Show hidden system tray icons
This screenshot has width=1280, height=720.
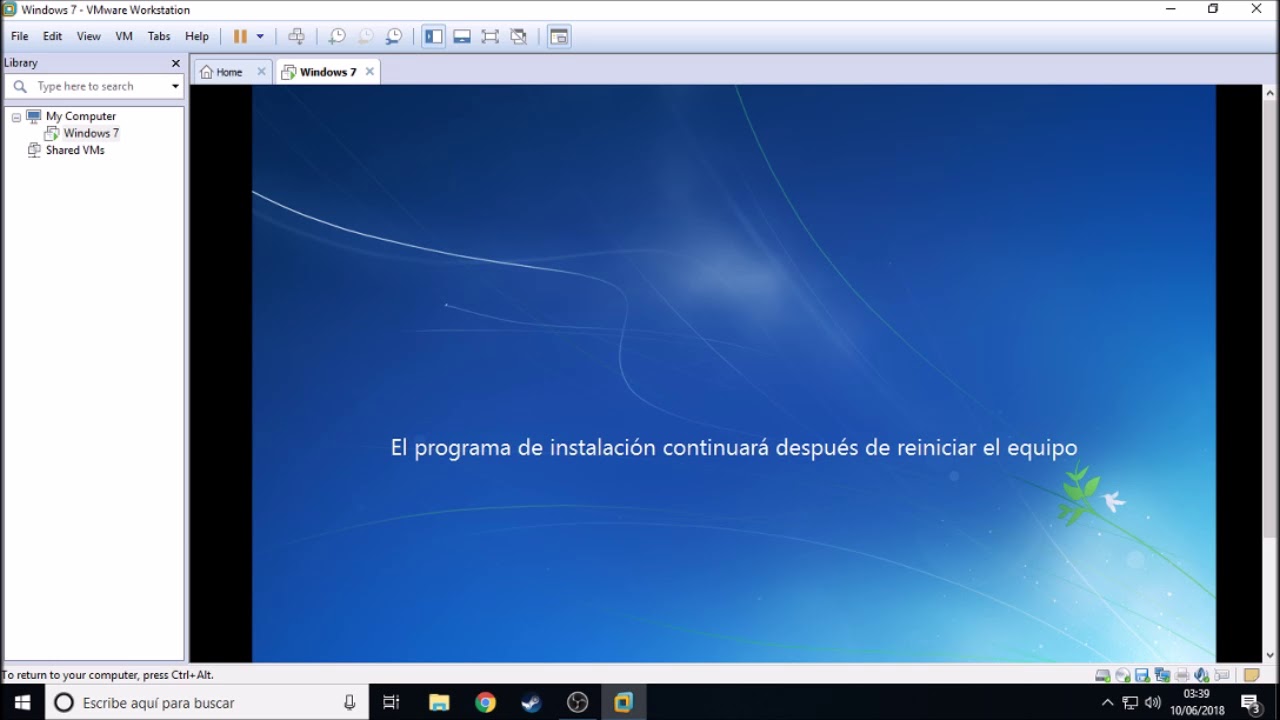pyautogui.click(x=1107, y=703)
